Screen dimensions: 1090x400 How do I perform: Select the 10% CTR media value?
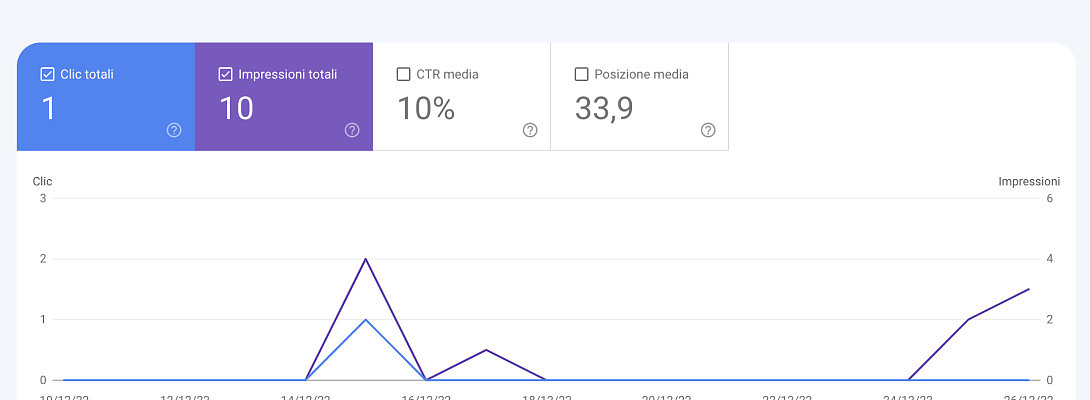(426, 108)
